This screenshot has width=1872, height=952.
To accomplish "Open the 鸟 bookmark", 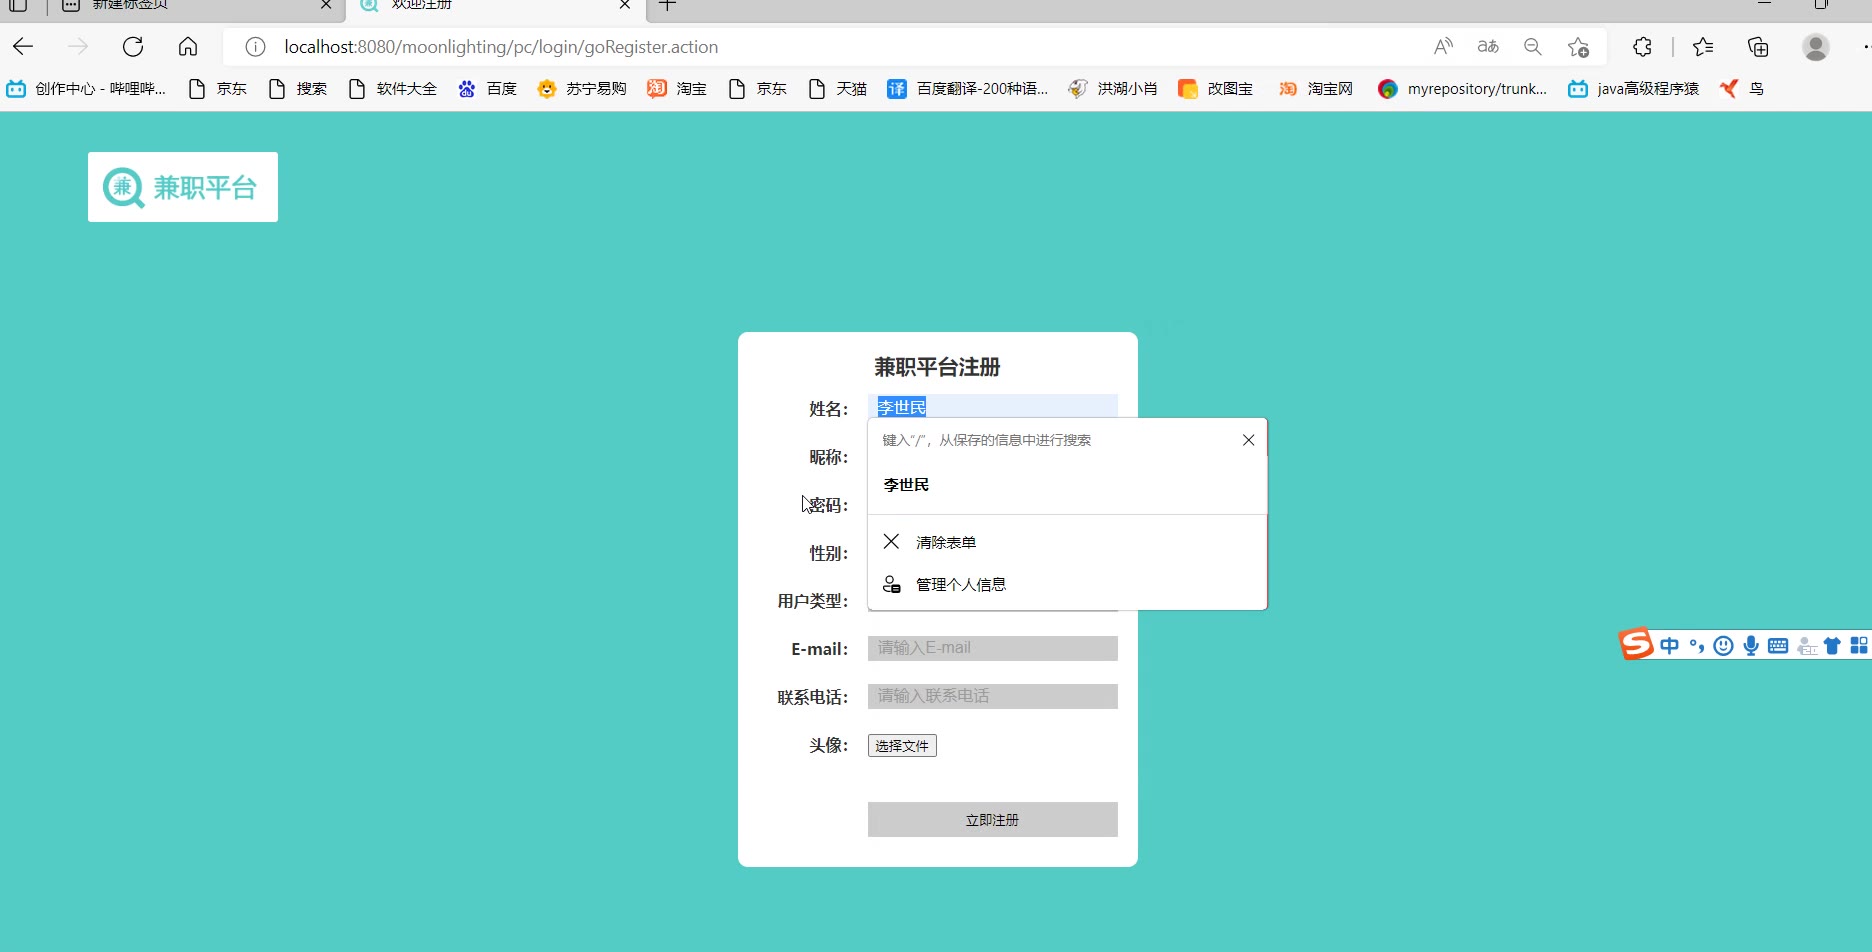I will coord(1742,89).
